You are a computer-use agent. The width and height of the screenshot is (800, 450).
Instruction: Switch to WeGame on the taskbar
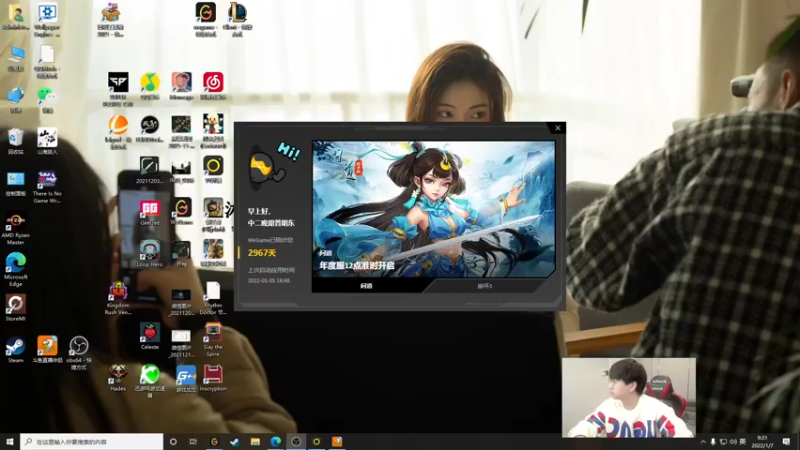point(214,441)
